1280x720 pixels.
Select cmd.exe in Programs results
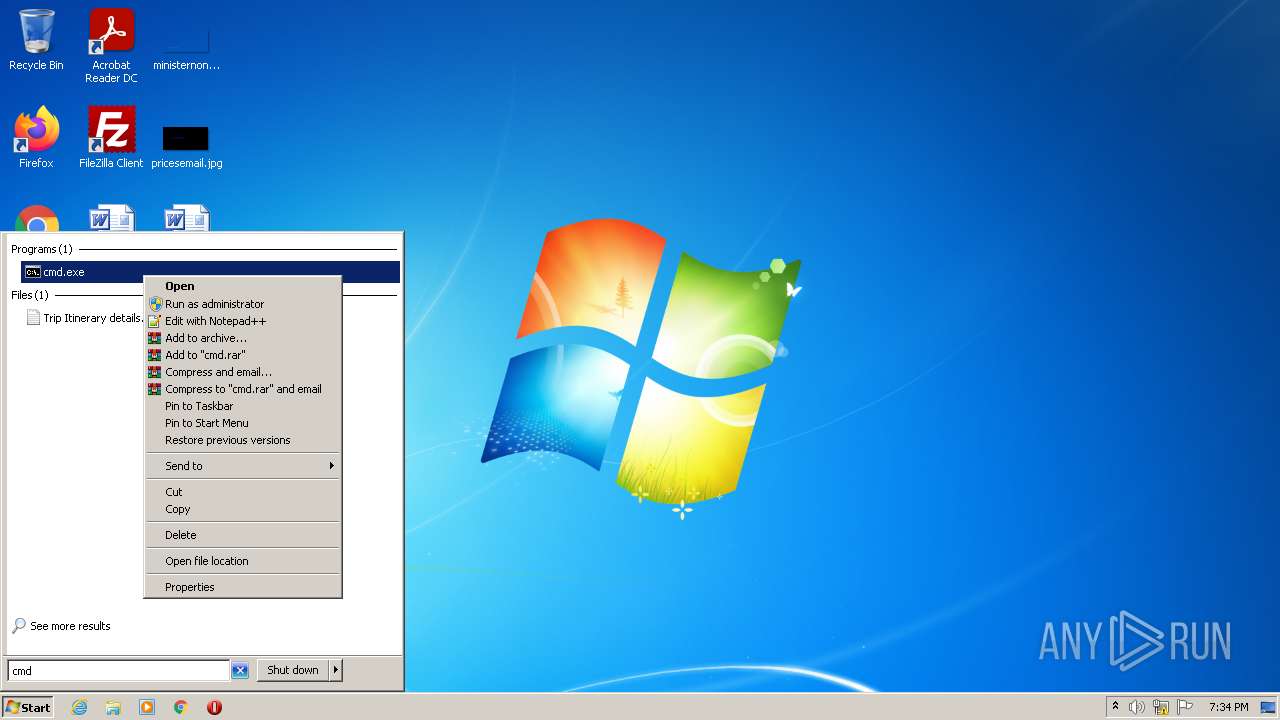point(210,272)
